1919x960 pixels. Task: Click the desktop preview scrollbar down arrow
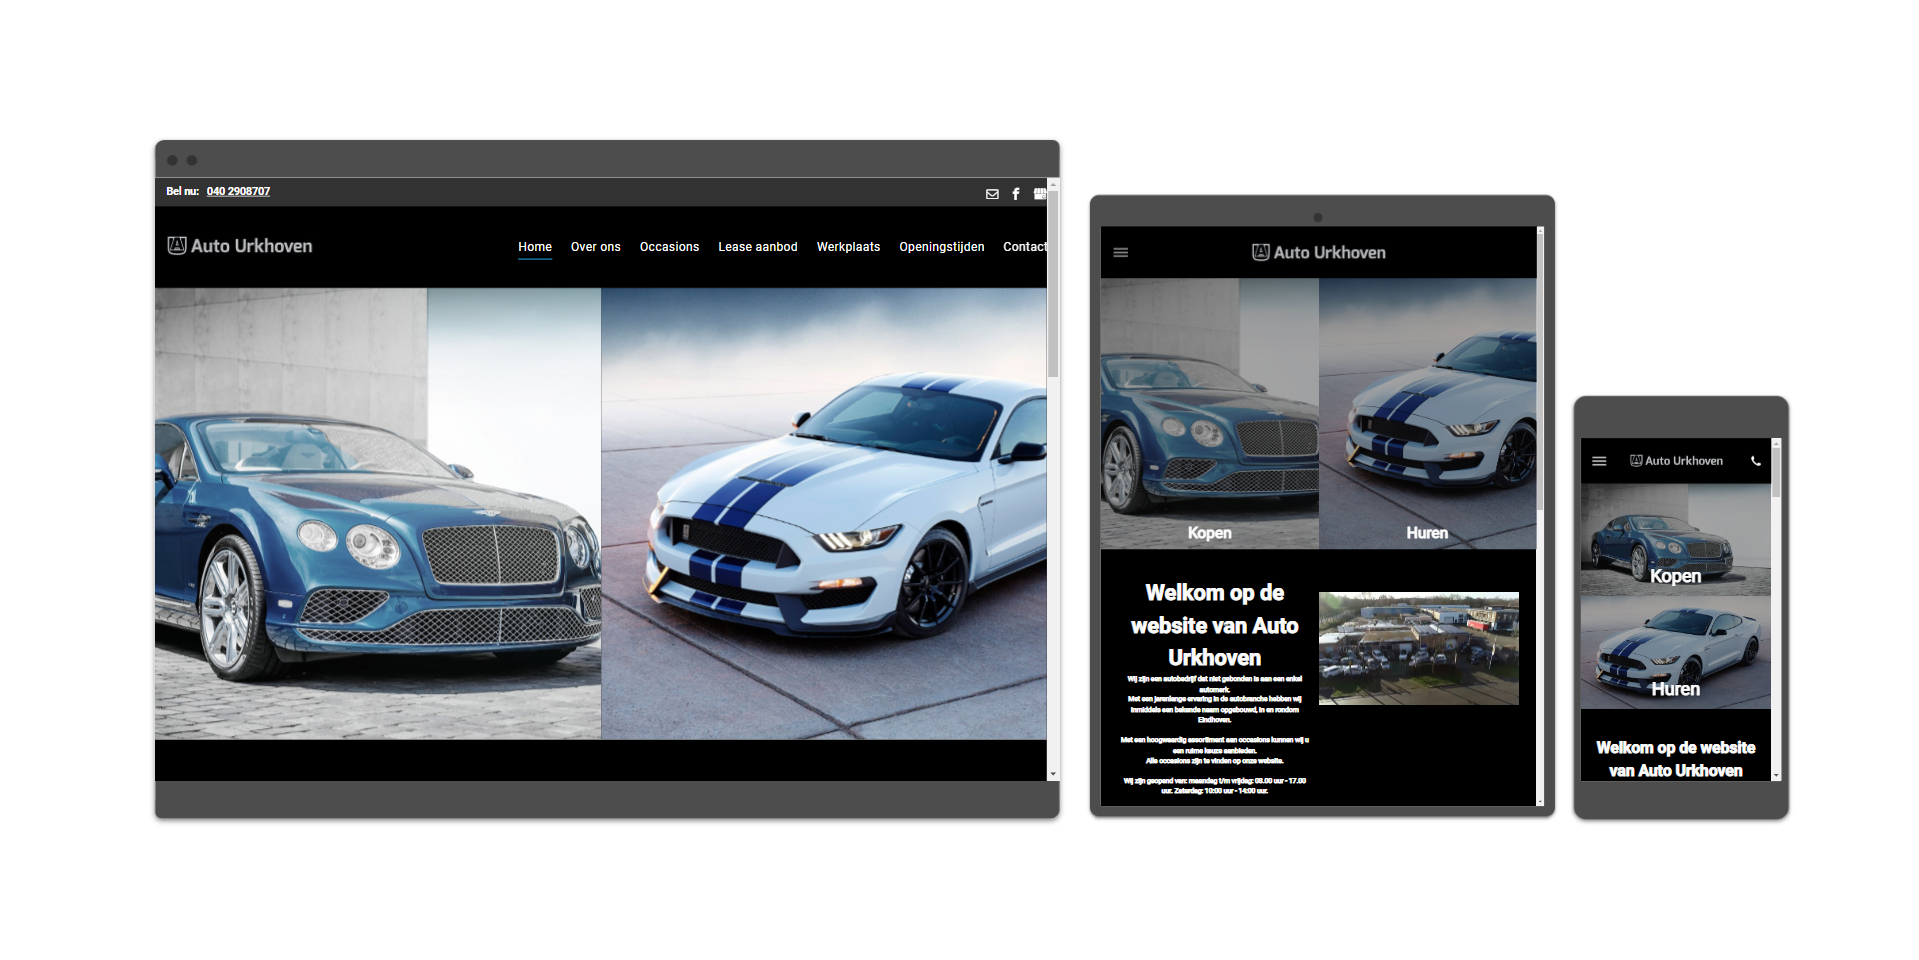(x=1052, y=774)
